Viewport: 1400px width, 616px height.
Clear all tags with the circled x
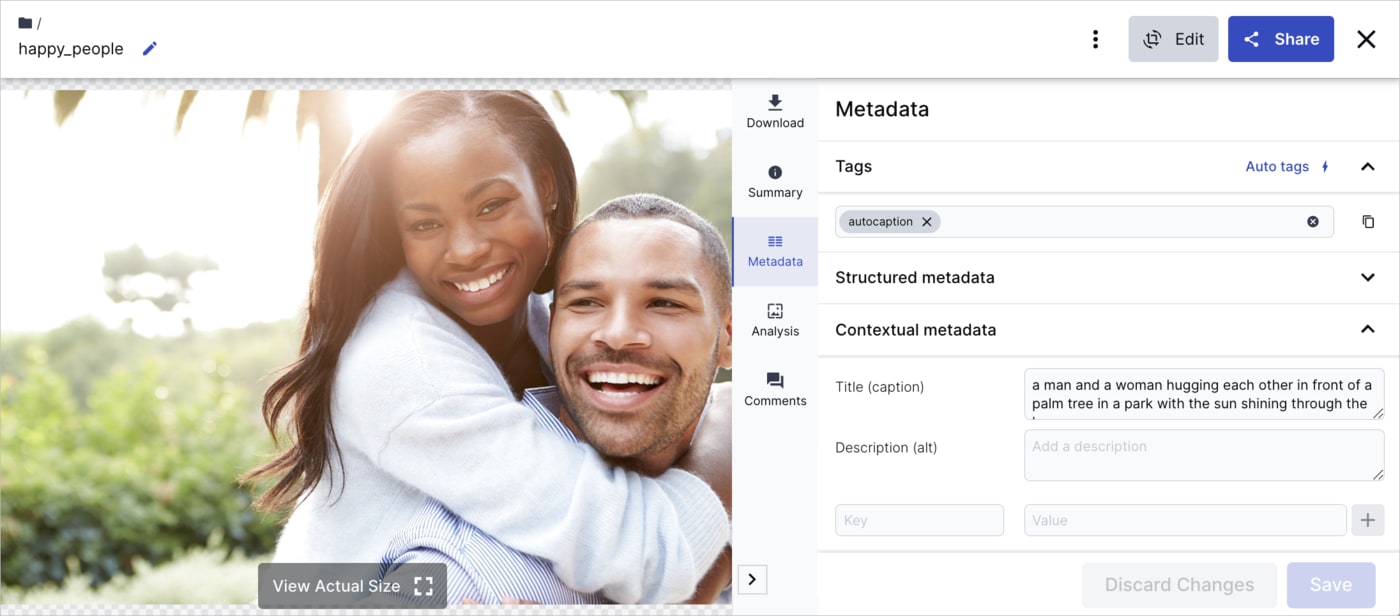click(x=1313, y=222)
